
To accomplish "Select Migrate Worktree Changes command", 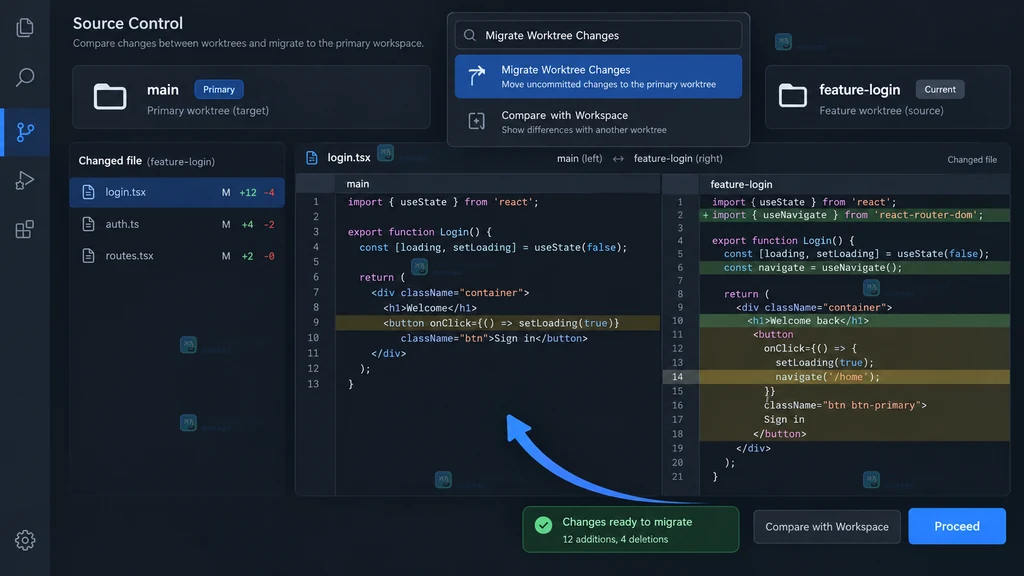I will pyautogui.click(x=598, y=76).
